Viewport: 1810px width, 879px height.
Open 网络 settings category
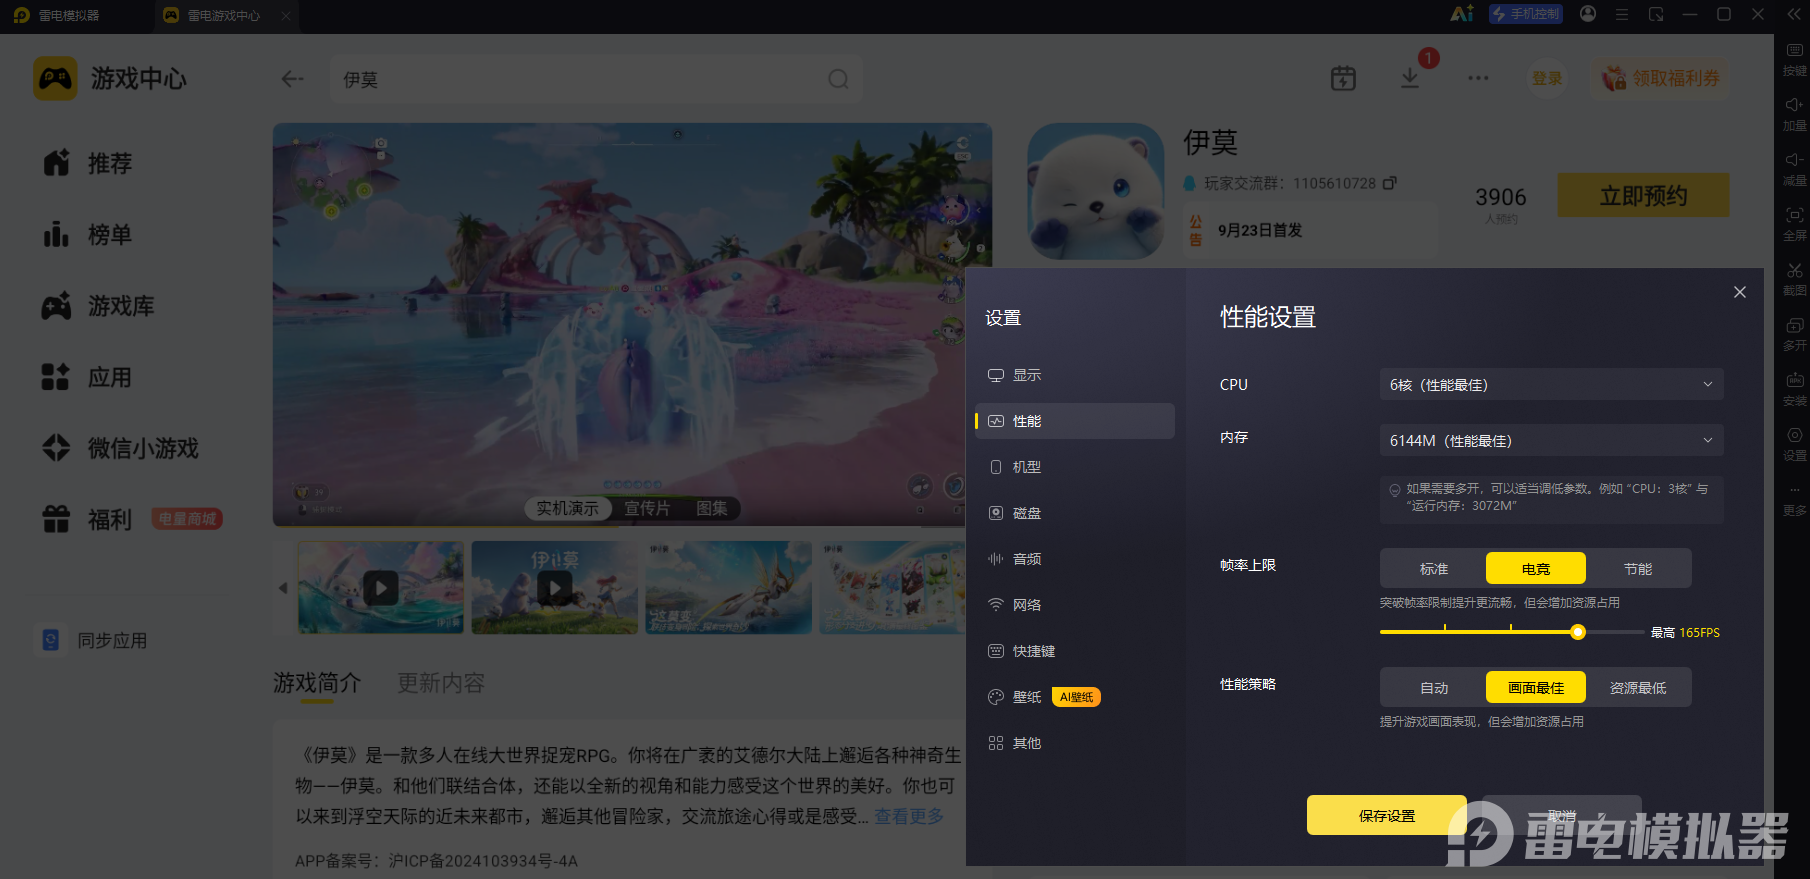(x=1075, y=605)
